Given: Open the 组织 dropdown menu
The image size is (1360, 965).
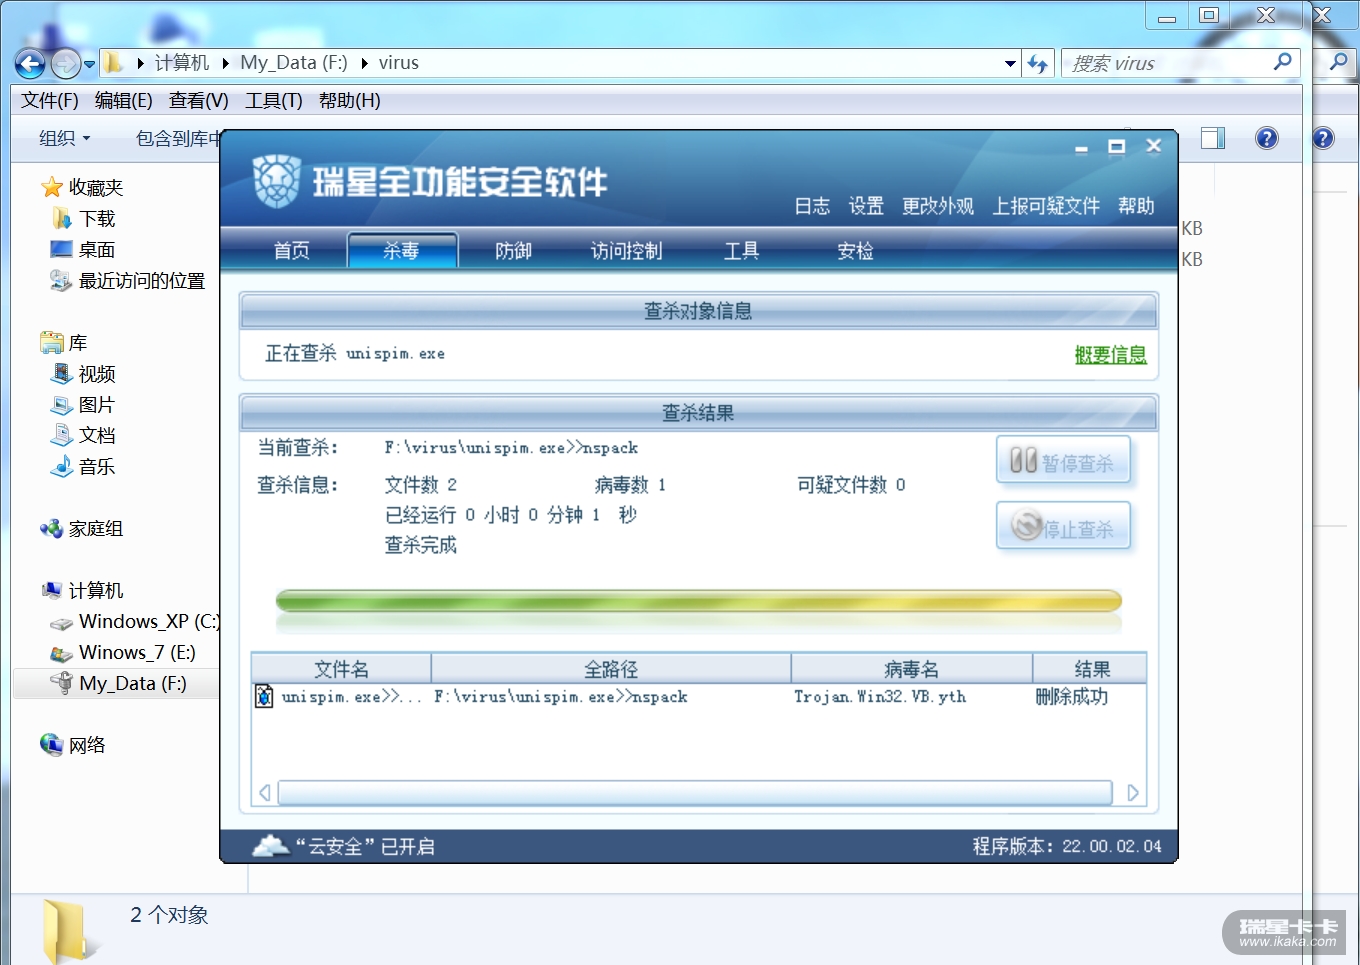Looking at the screenshot, I should pyautogui.click(x=65, y=138).
